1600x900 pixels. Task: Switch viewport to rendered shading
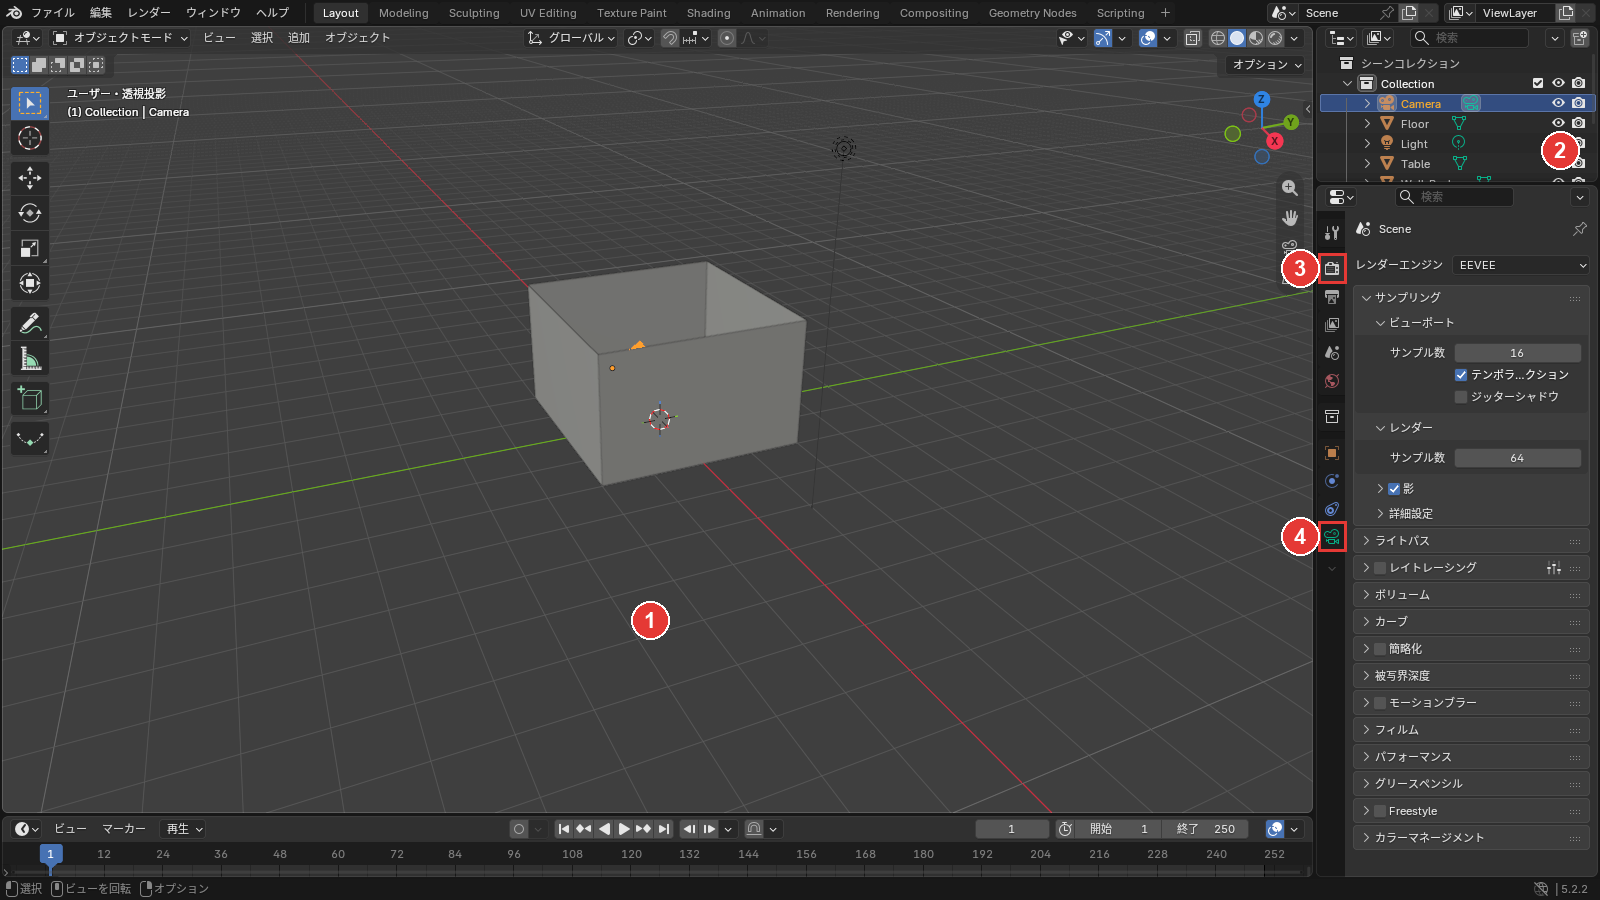coord(1275,38)
